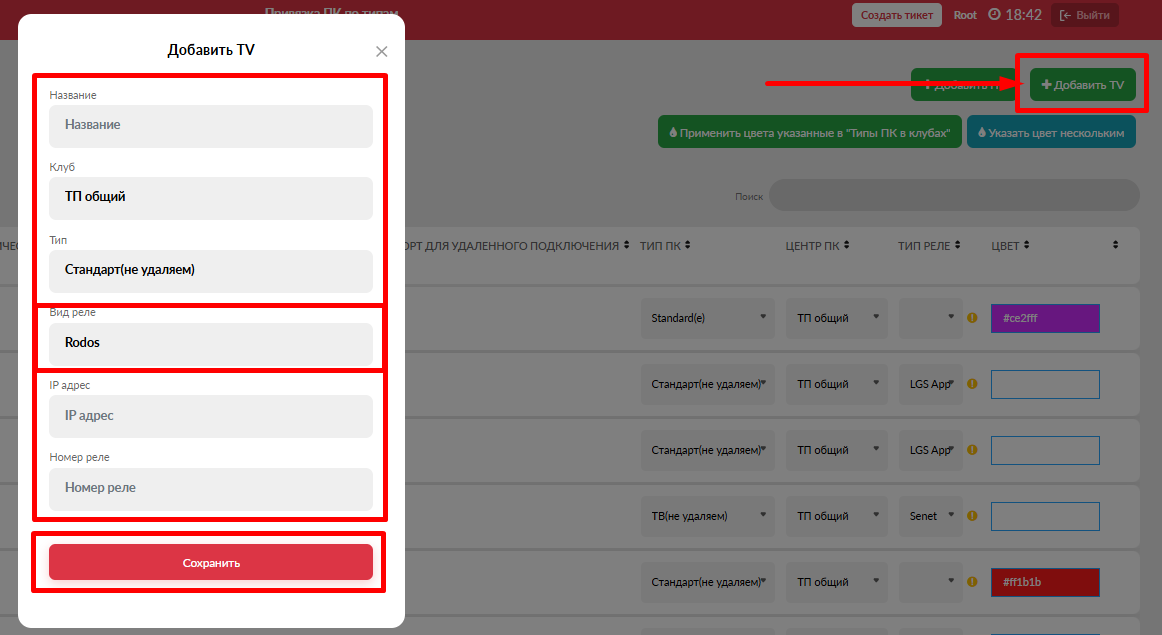The height and width of the screenshot is (635, 1162).
Task: Open empty relay dropdown in Standard(e) row
Action: click(x=931, y=318)
